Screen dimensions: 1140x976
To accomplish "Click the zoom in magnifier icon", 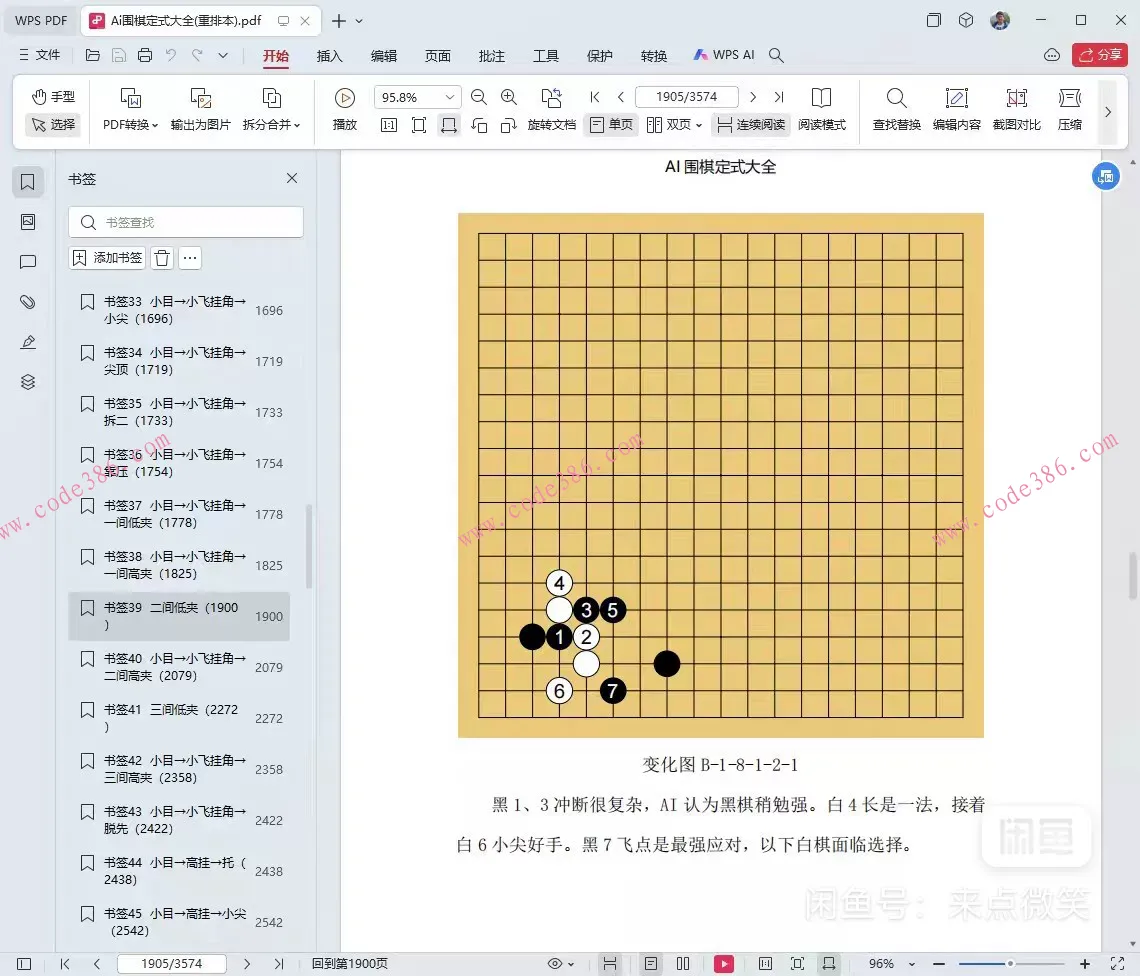I will coord(508,97).
